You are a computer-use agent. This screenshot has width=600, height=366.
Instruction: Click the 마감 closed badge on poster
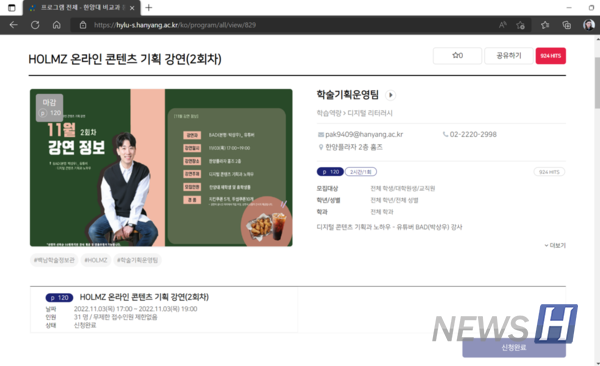coord(49,108)
